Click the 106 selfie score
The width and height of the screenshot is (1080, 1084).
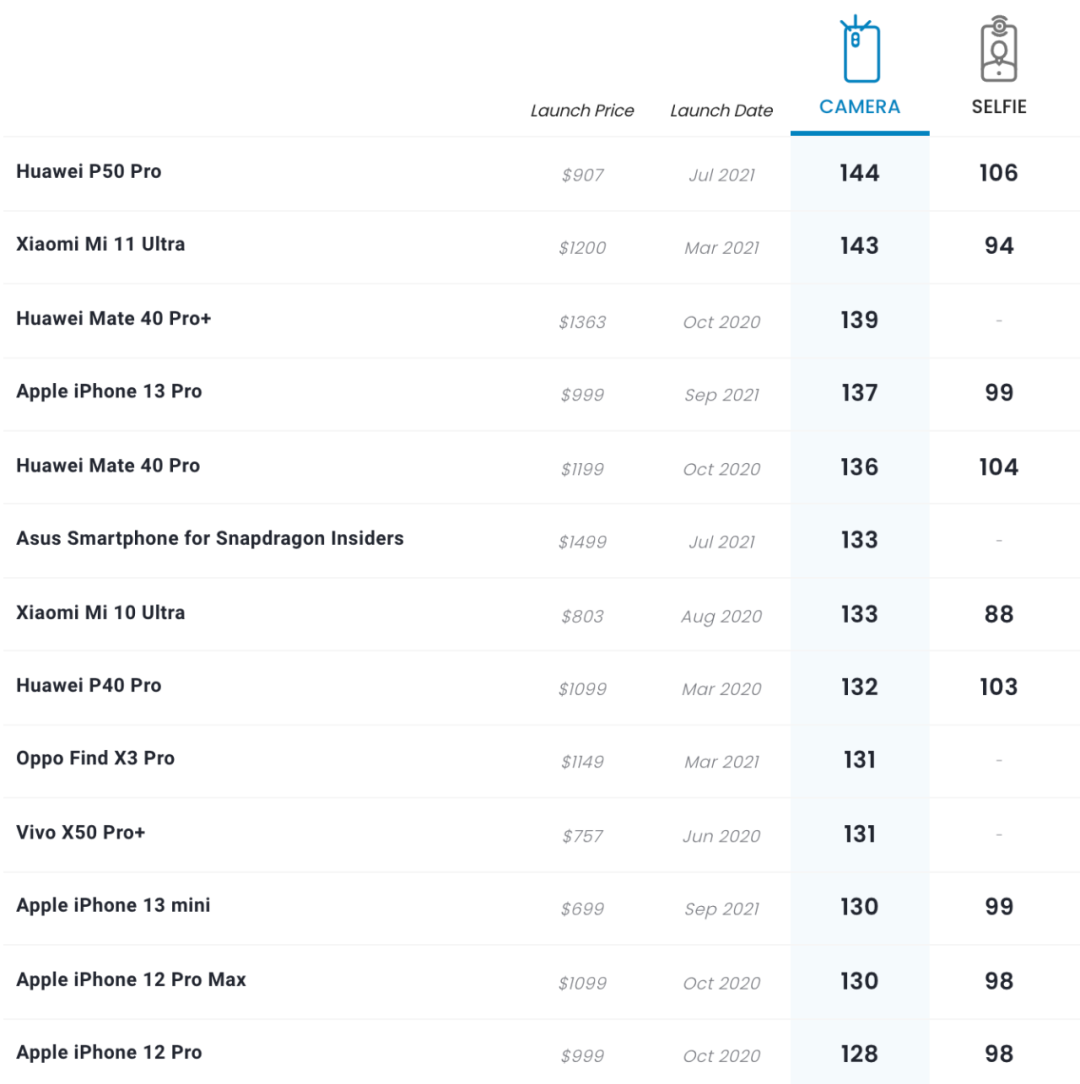click(998, 173)
